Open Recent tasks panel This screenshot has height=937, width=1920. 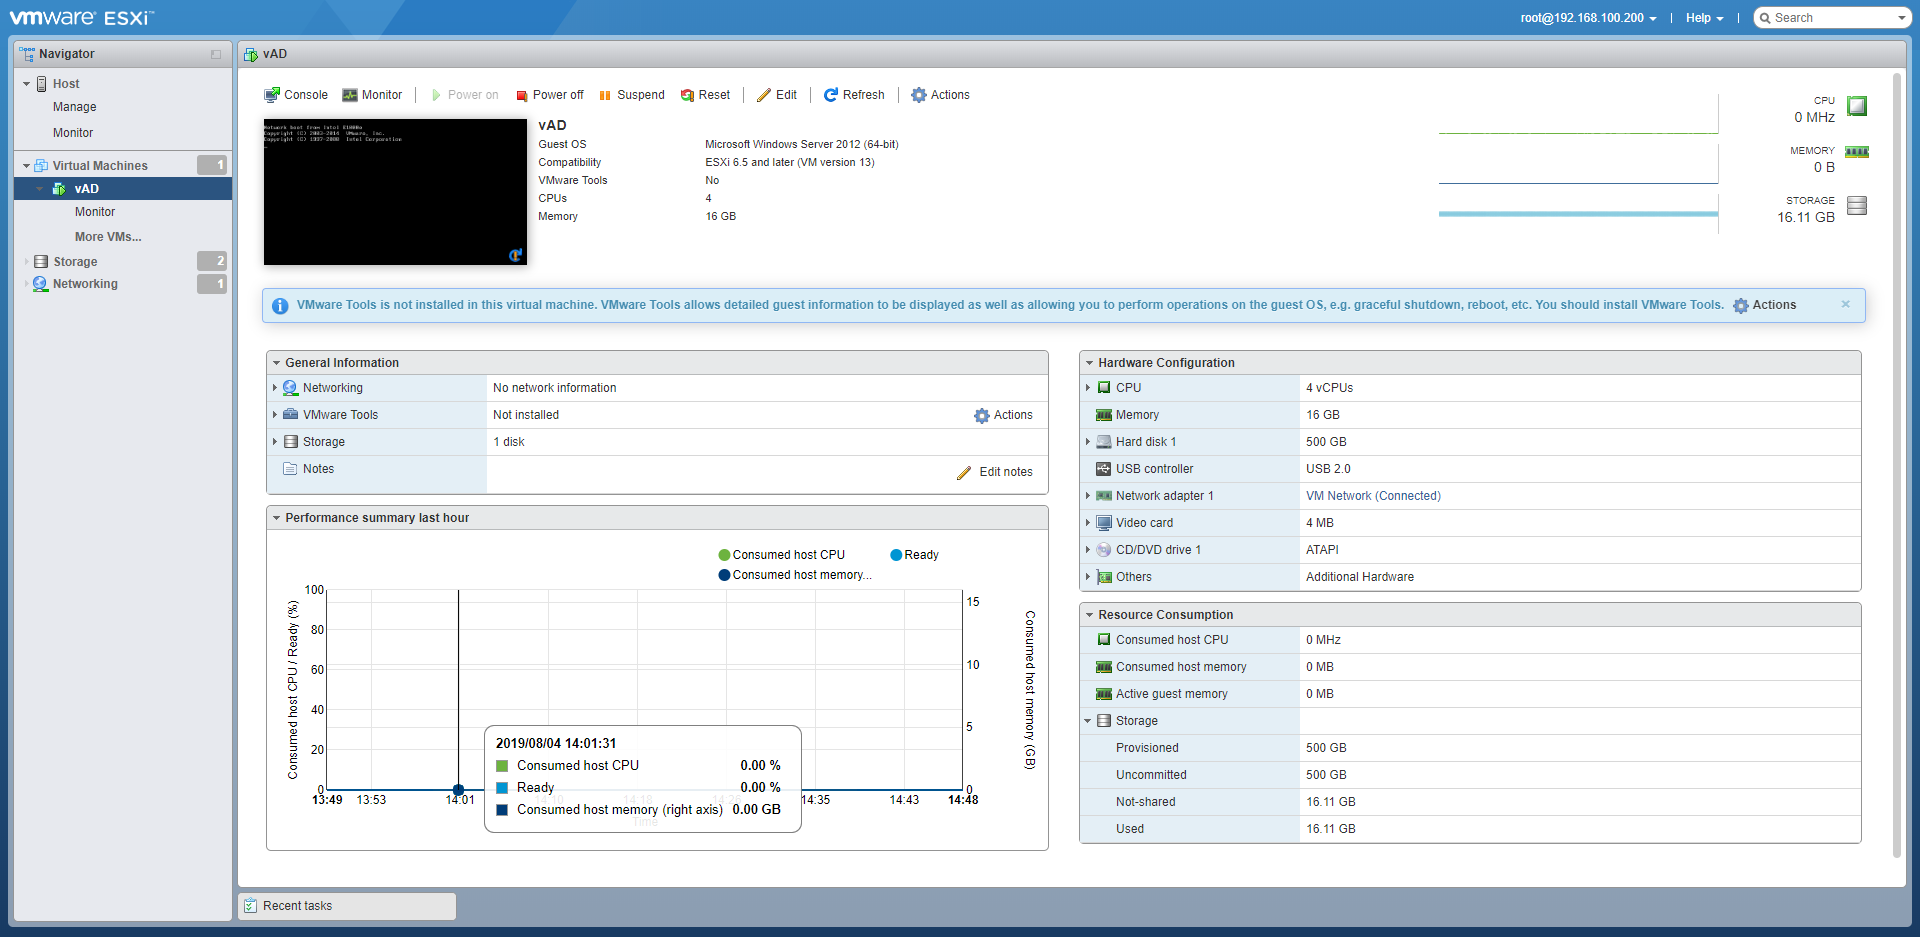(x=297, y=906)
